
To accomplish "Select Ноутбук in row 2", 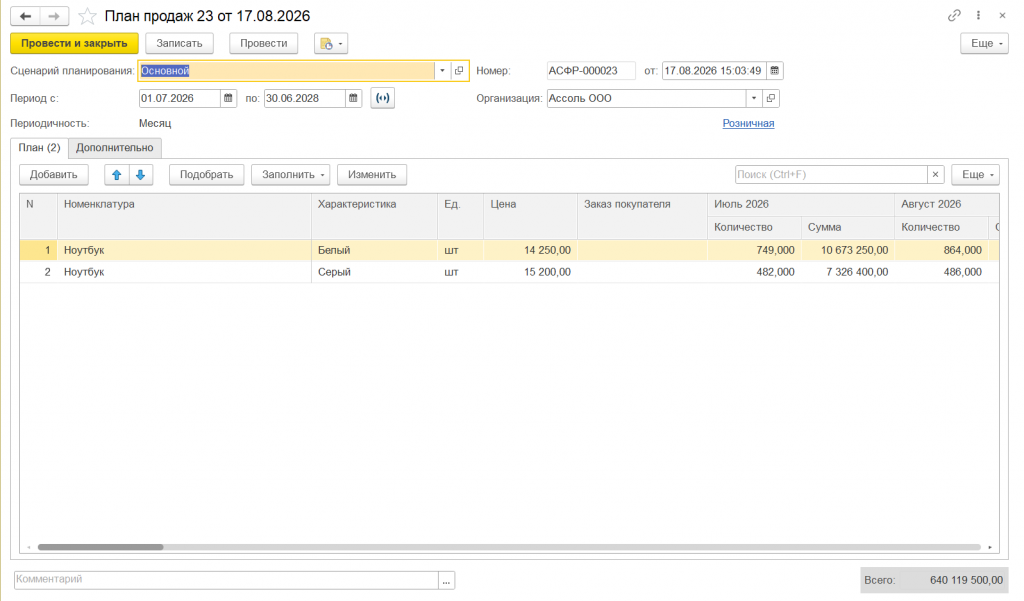I will [x=184, y=272].
